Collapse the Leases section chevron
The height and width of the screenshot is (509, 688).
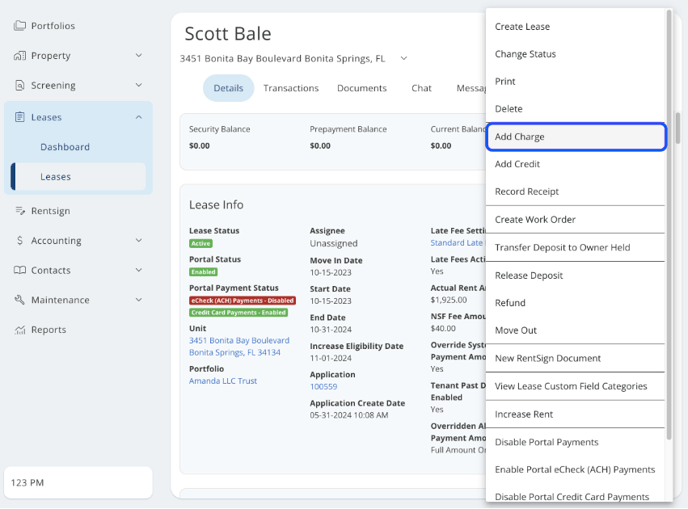tap(139, 117)
